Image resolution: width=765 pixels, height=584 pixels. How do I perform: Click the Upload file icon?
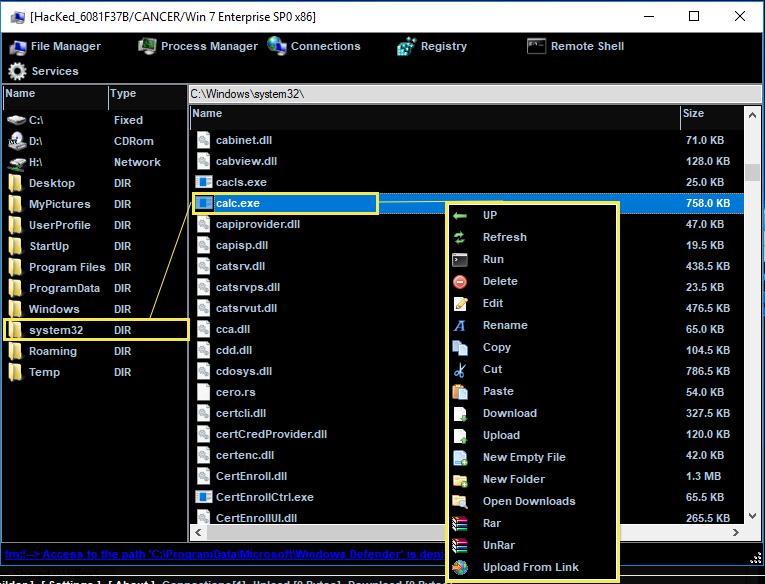click(460, 436)
